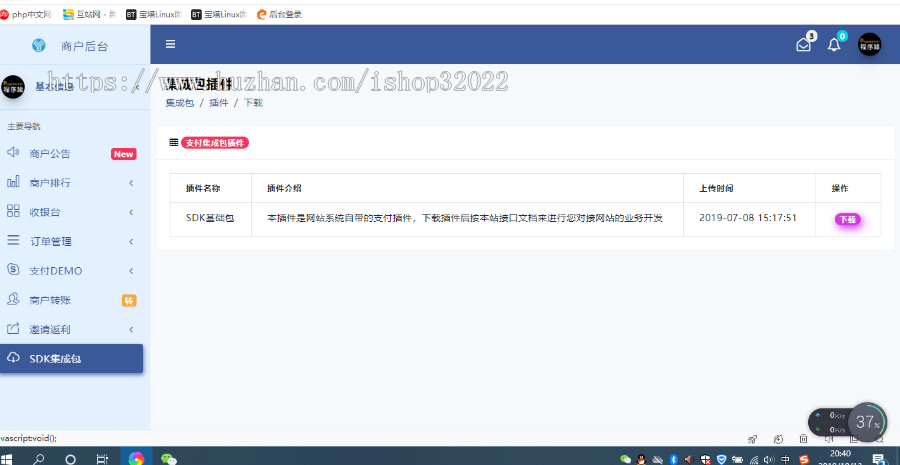The height and width of the screenshot is (465, 900).
Task: Click the 支付集成包插件 pink badge
Action: [x=215, y=143]
